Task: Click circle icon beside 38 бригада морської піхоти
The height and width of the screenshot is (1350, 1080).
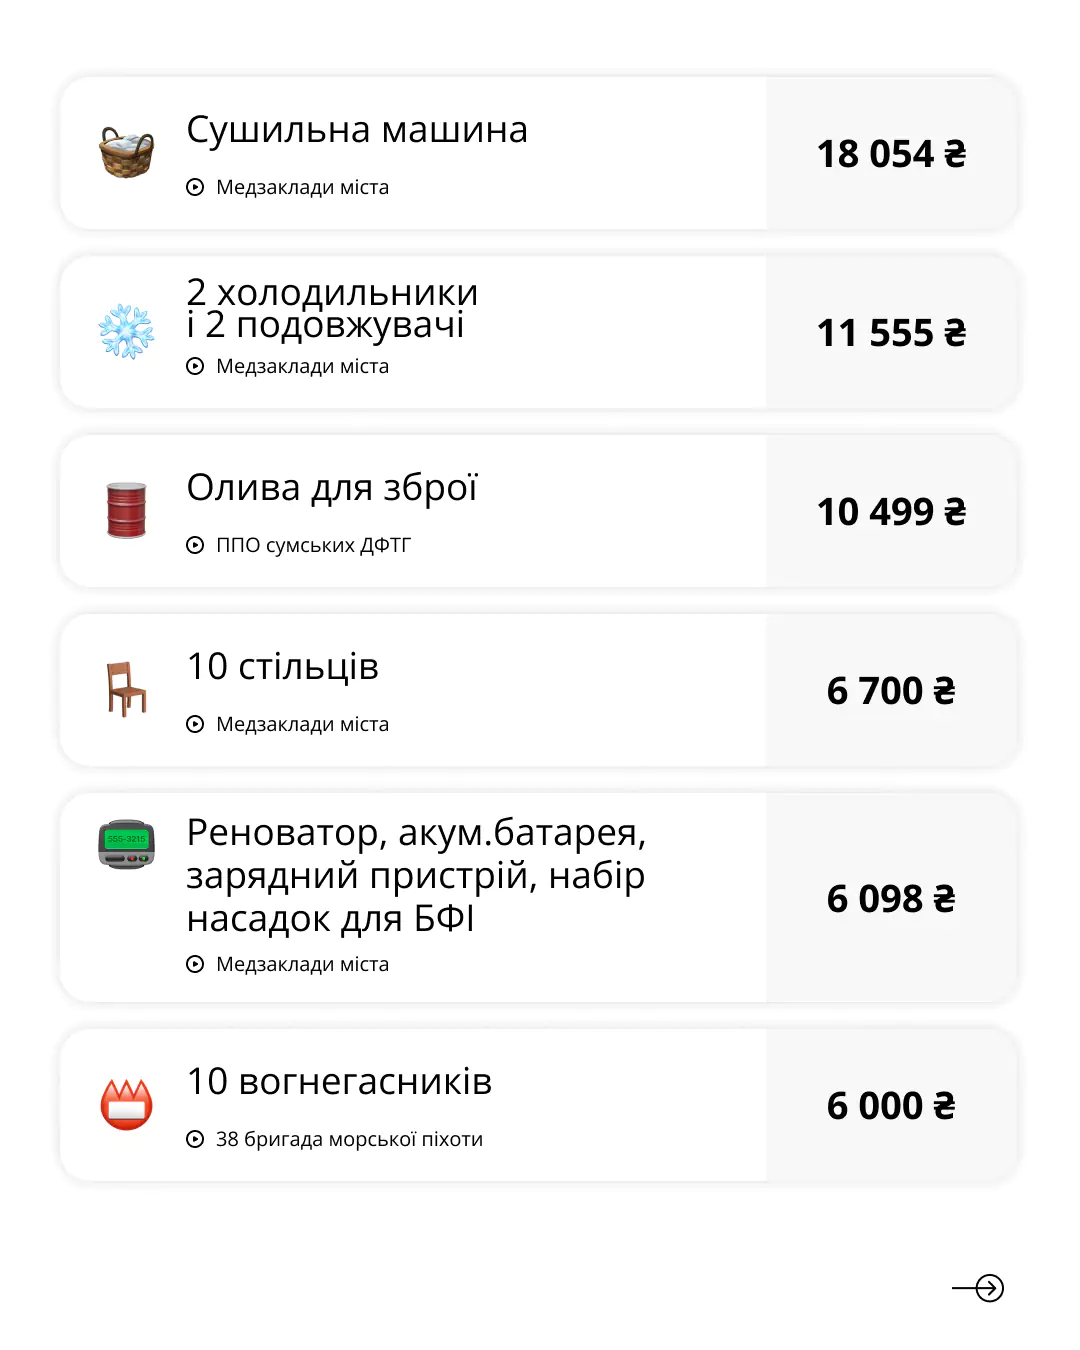Action: 195,1139
